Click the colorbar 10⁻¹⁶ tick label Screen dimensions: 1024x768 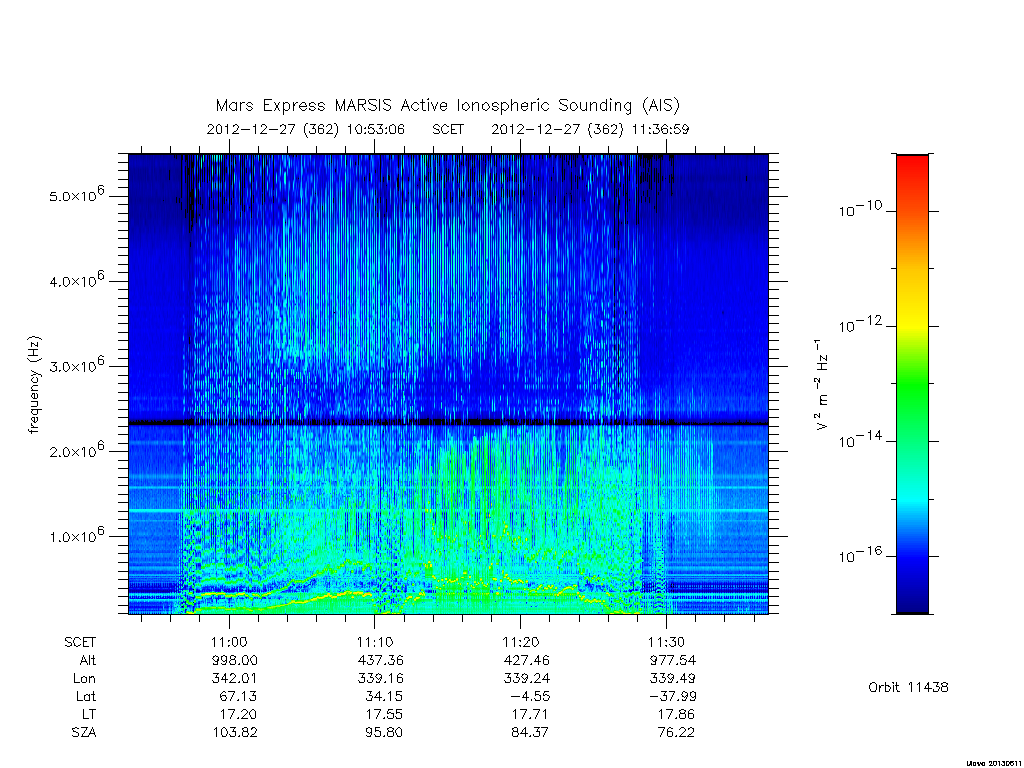860,554
